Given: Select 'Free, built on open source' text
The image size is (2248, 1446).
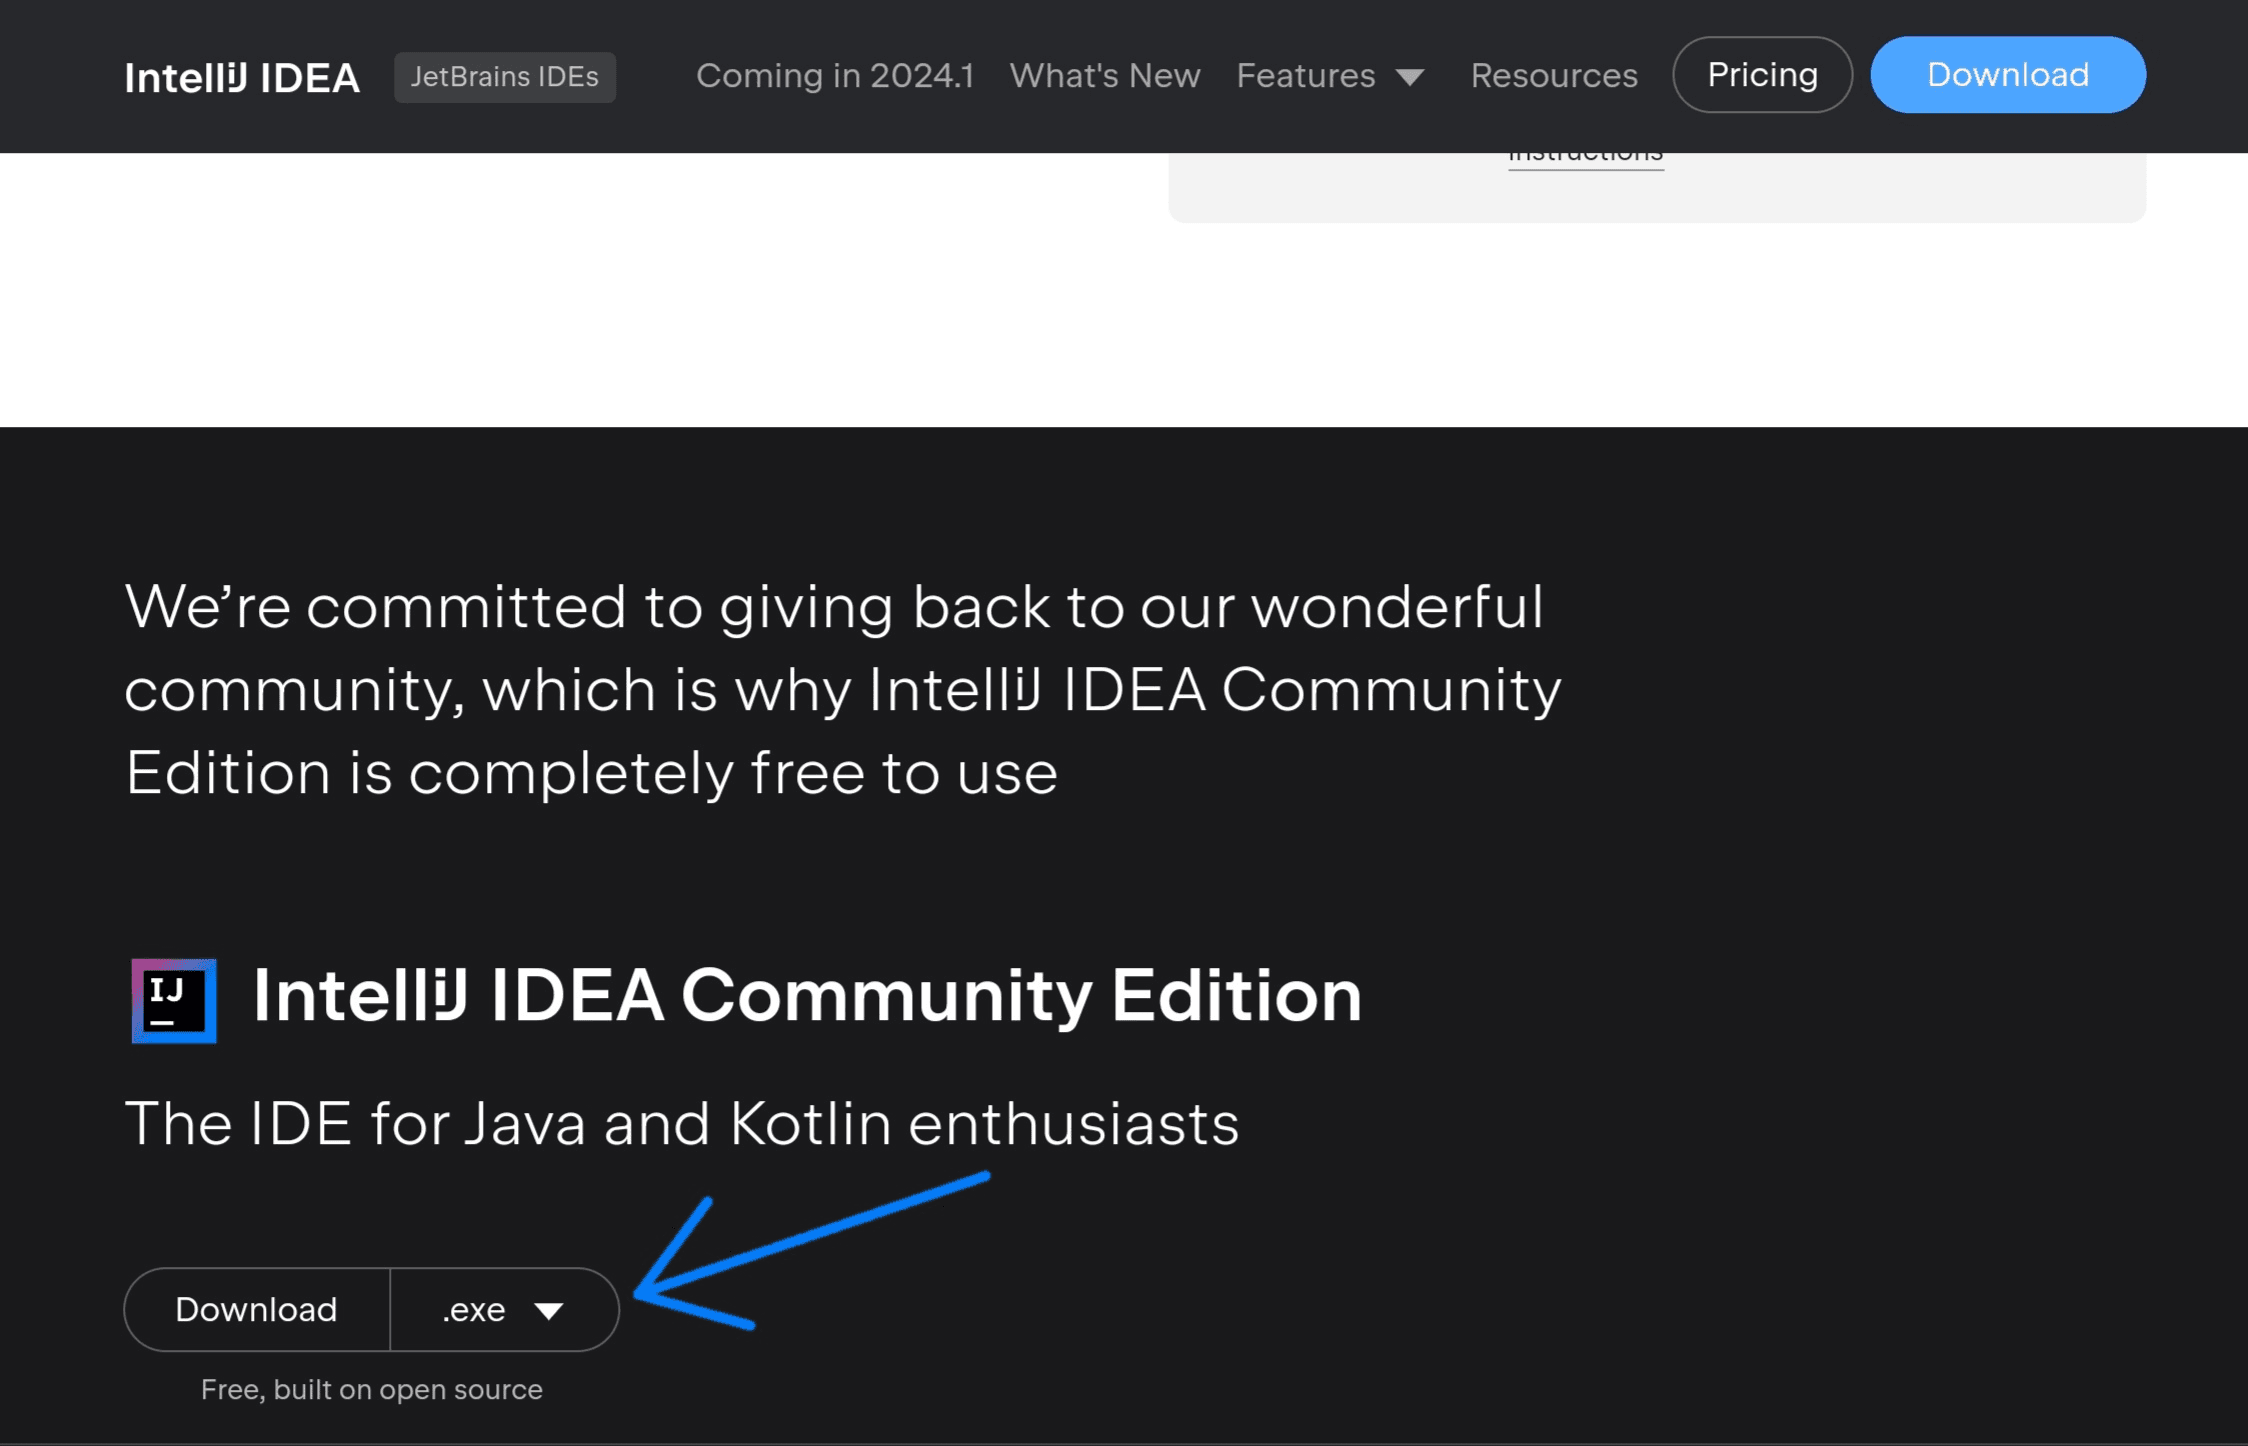Looking at the screenshot, I should (372, 1390).
